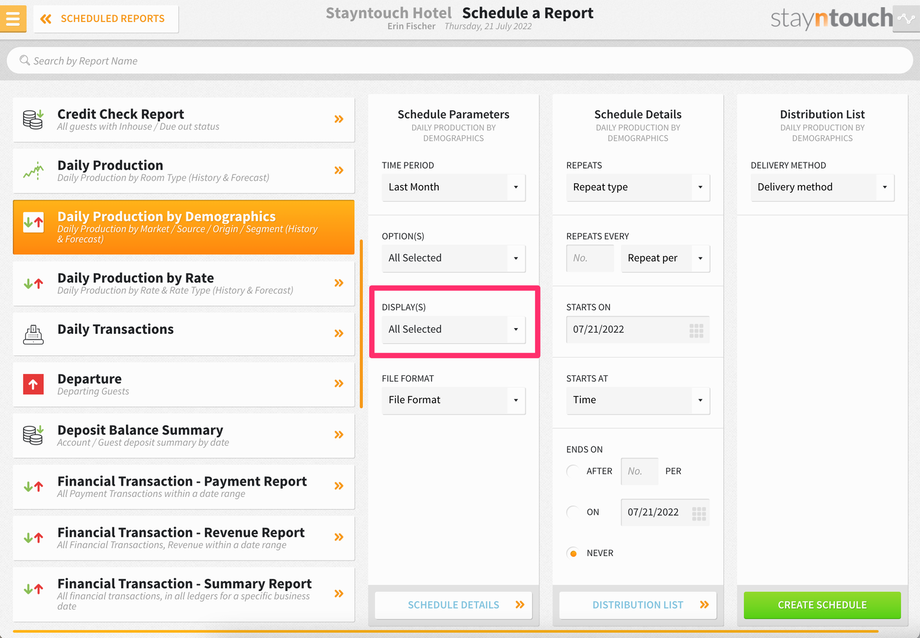Click the Search by Report Name field
This screenshot has height=638, width=920.
click(460, 60)
